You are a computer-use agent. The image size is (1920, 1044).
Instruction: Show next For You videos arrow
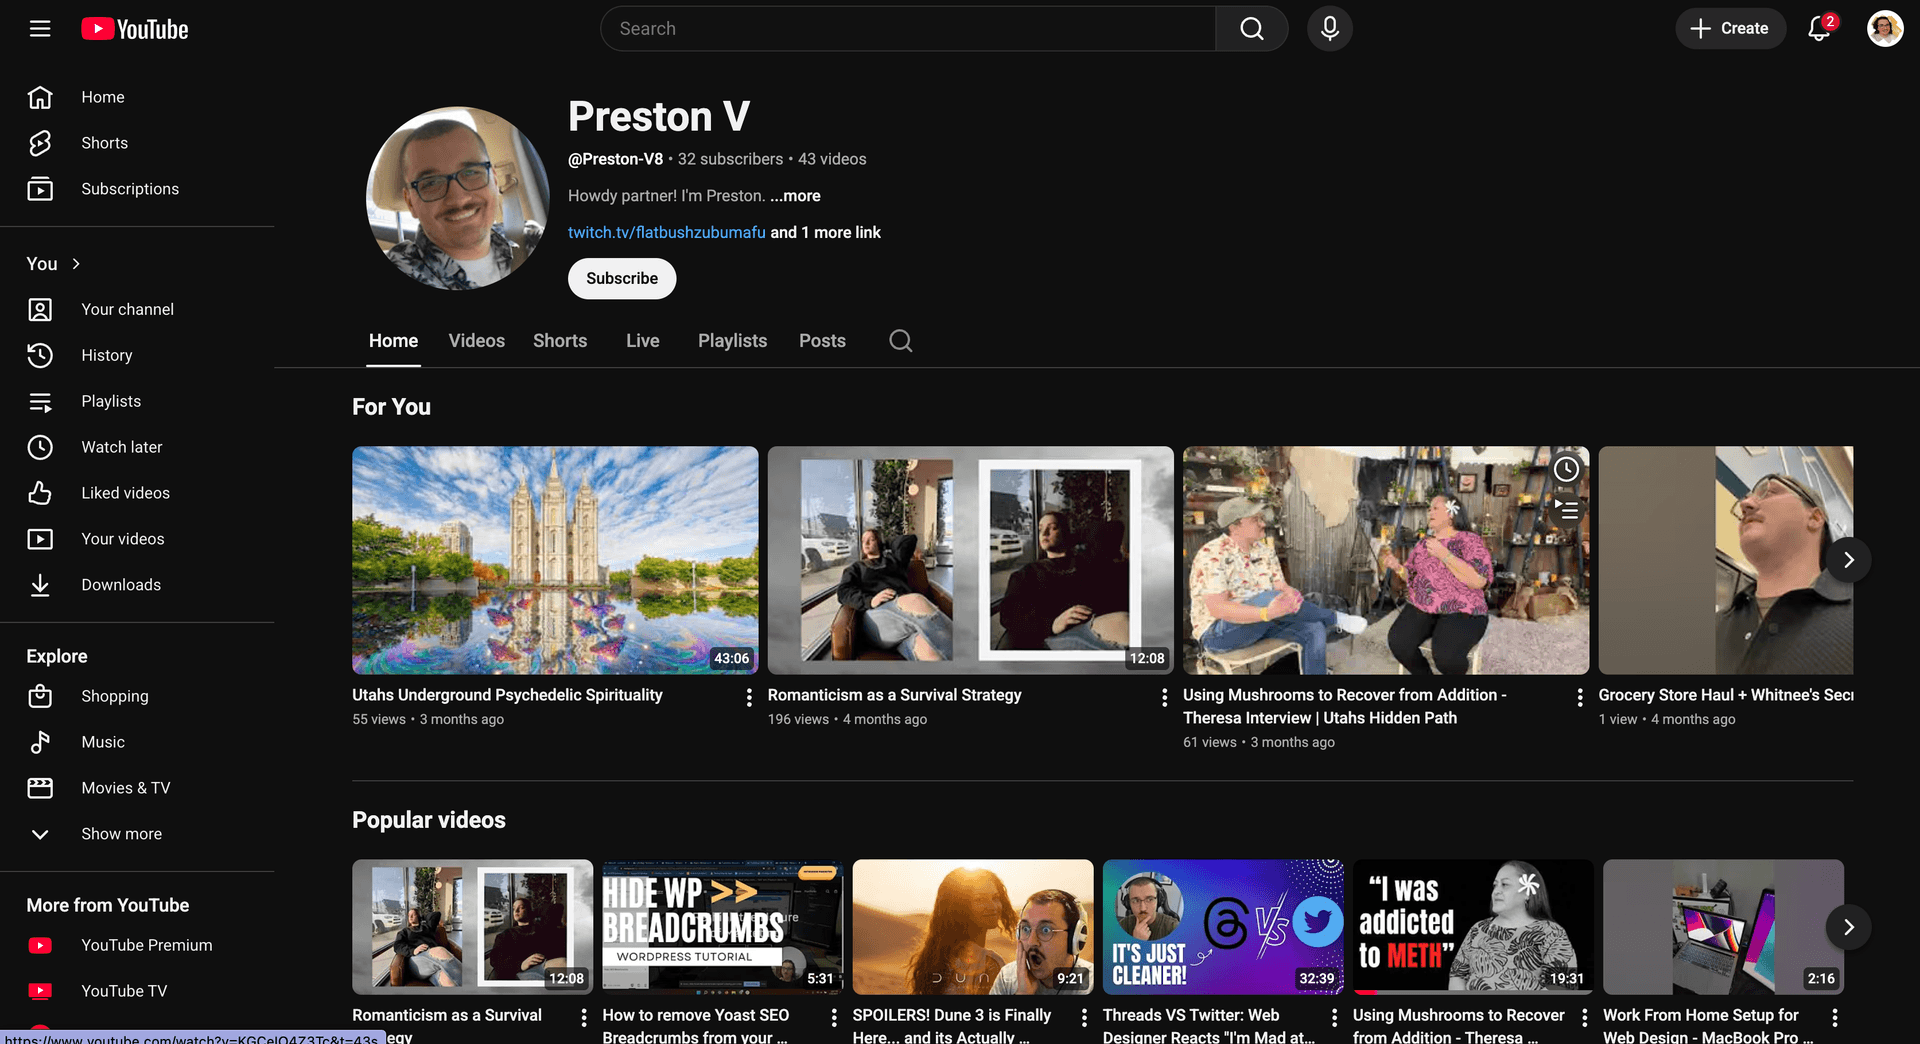[1848, 560]
